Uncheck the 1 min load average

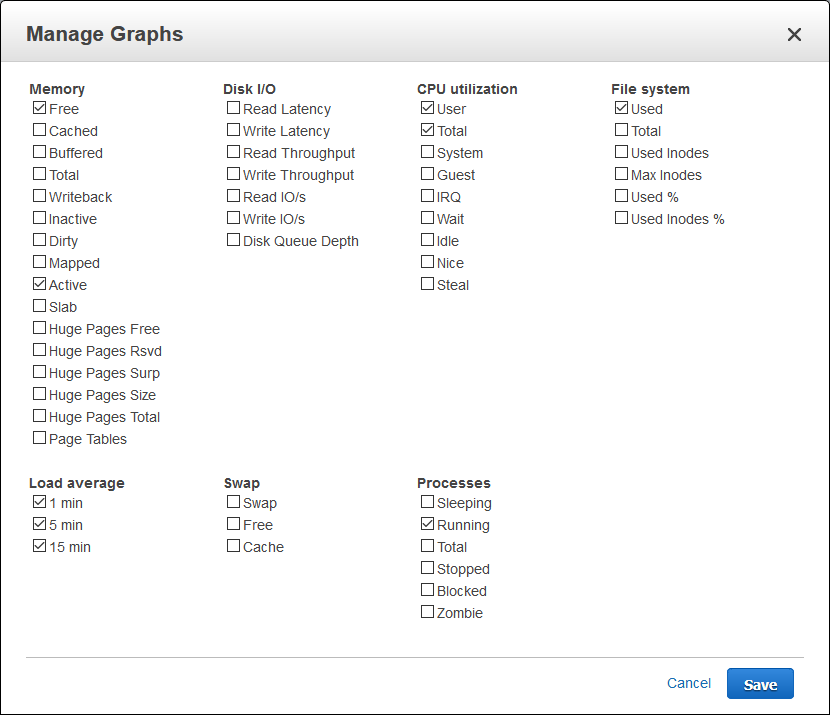tap(39, 502)
